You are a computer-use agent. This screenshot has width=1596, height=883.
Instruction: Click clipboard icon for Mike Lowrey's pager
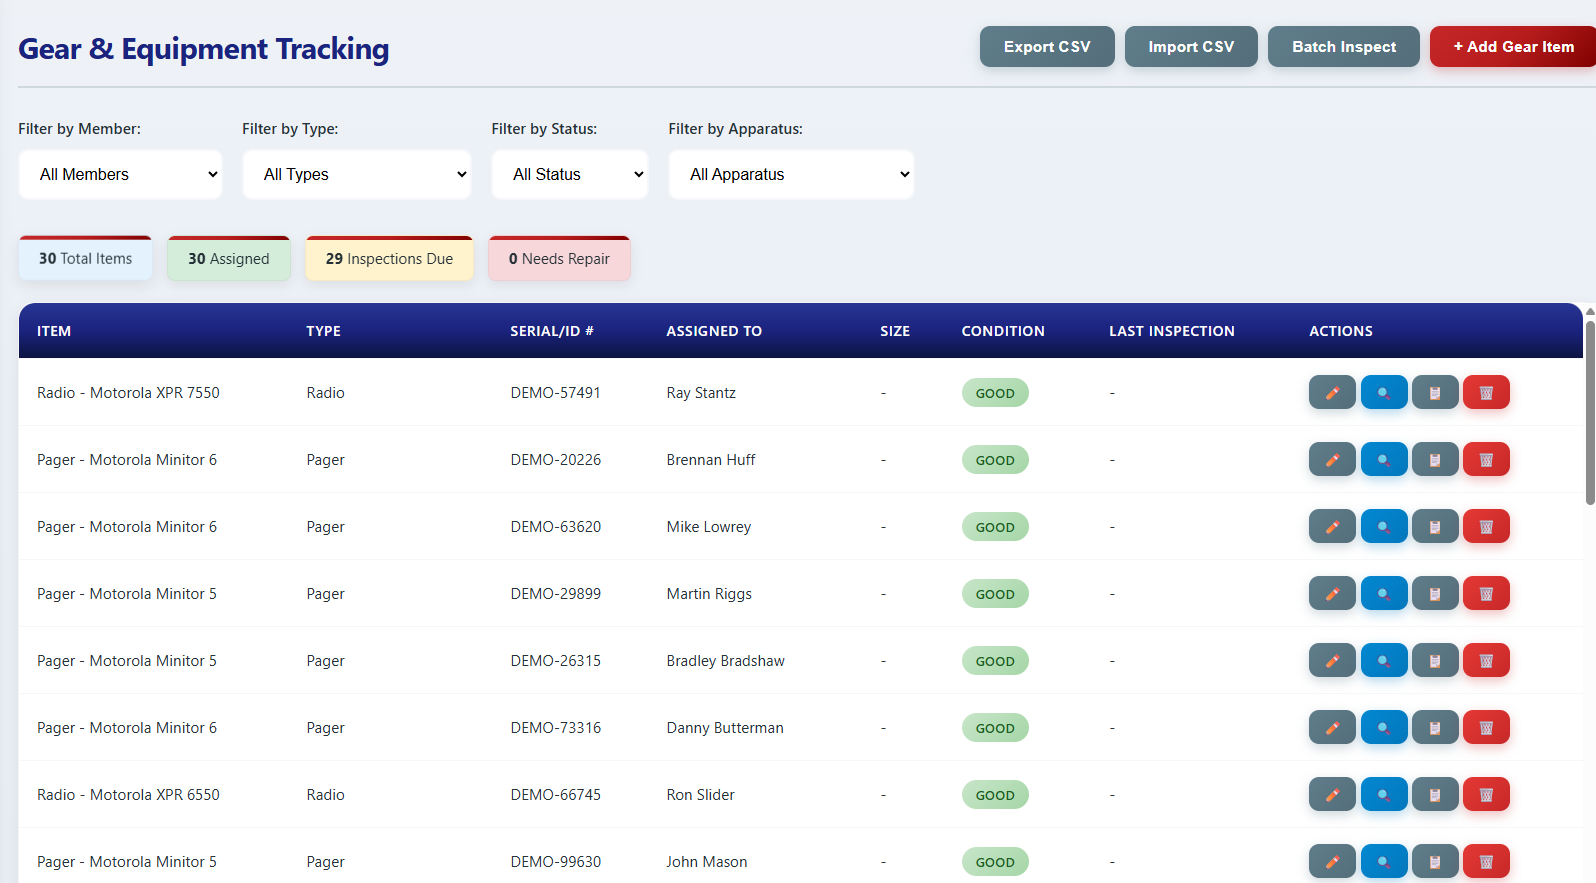(x=1435, y=527)
